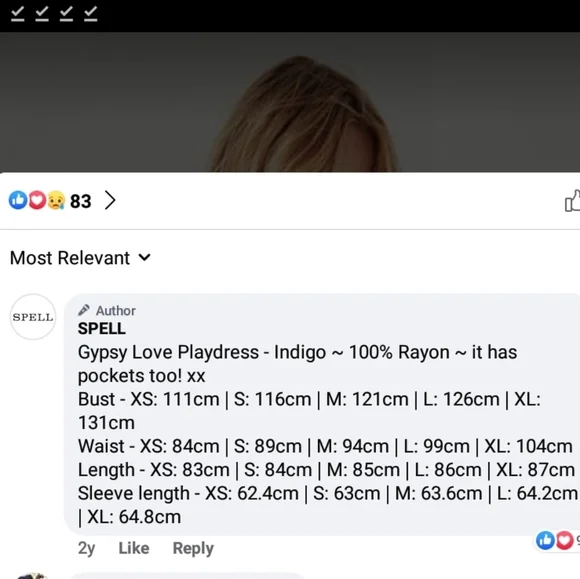580x579 pixels.
Task: Tap the first download-check icon in status bar
Action: [x=17, y=14]
